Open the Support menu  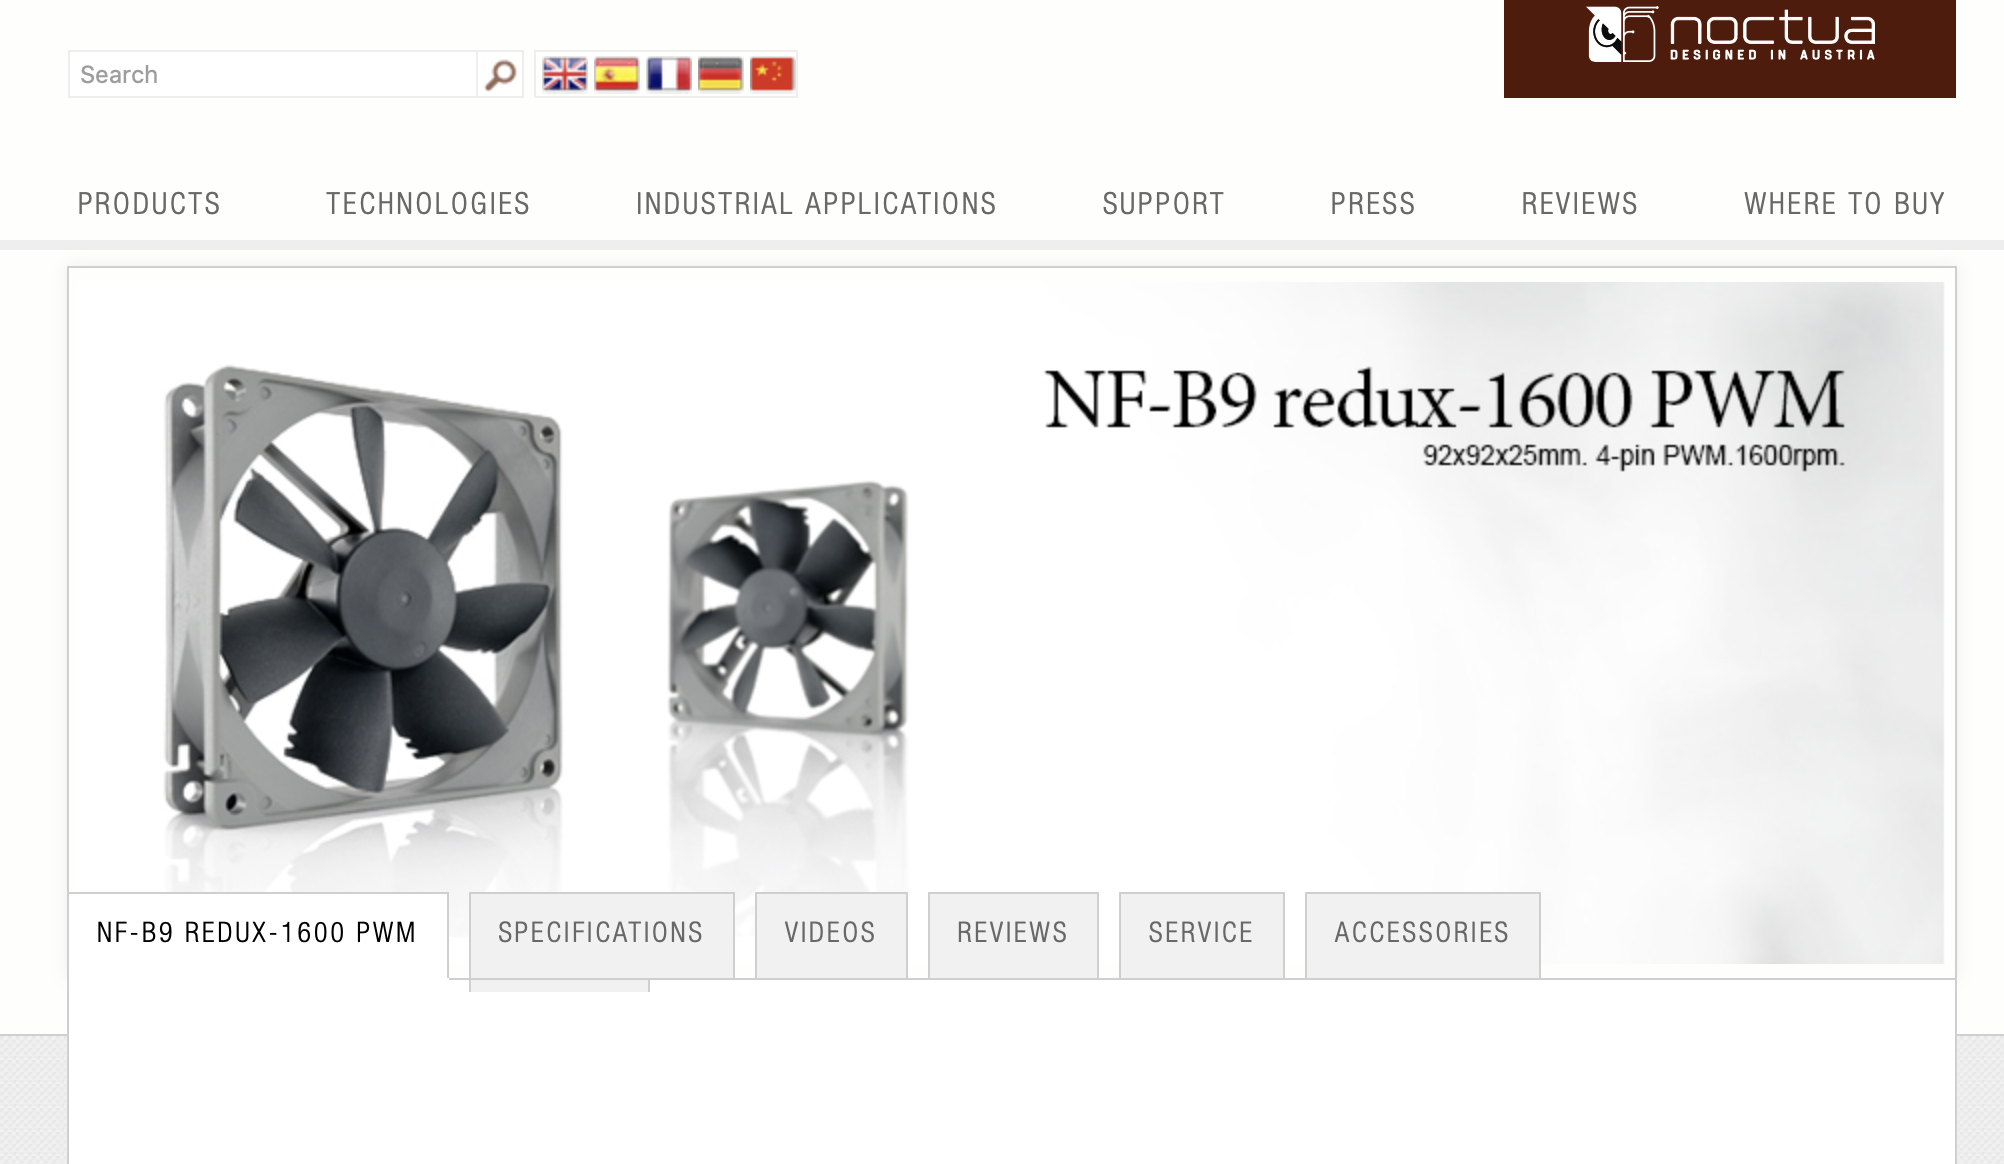coord(1163,204)
